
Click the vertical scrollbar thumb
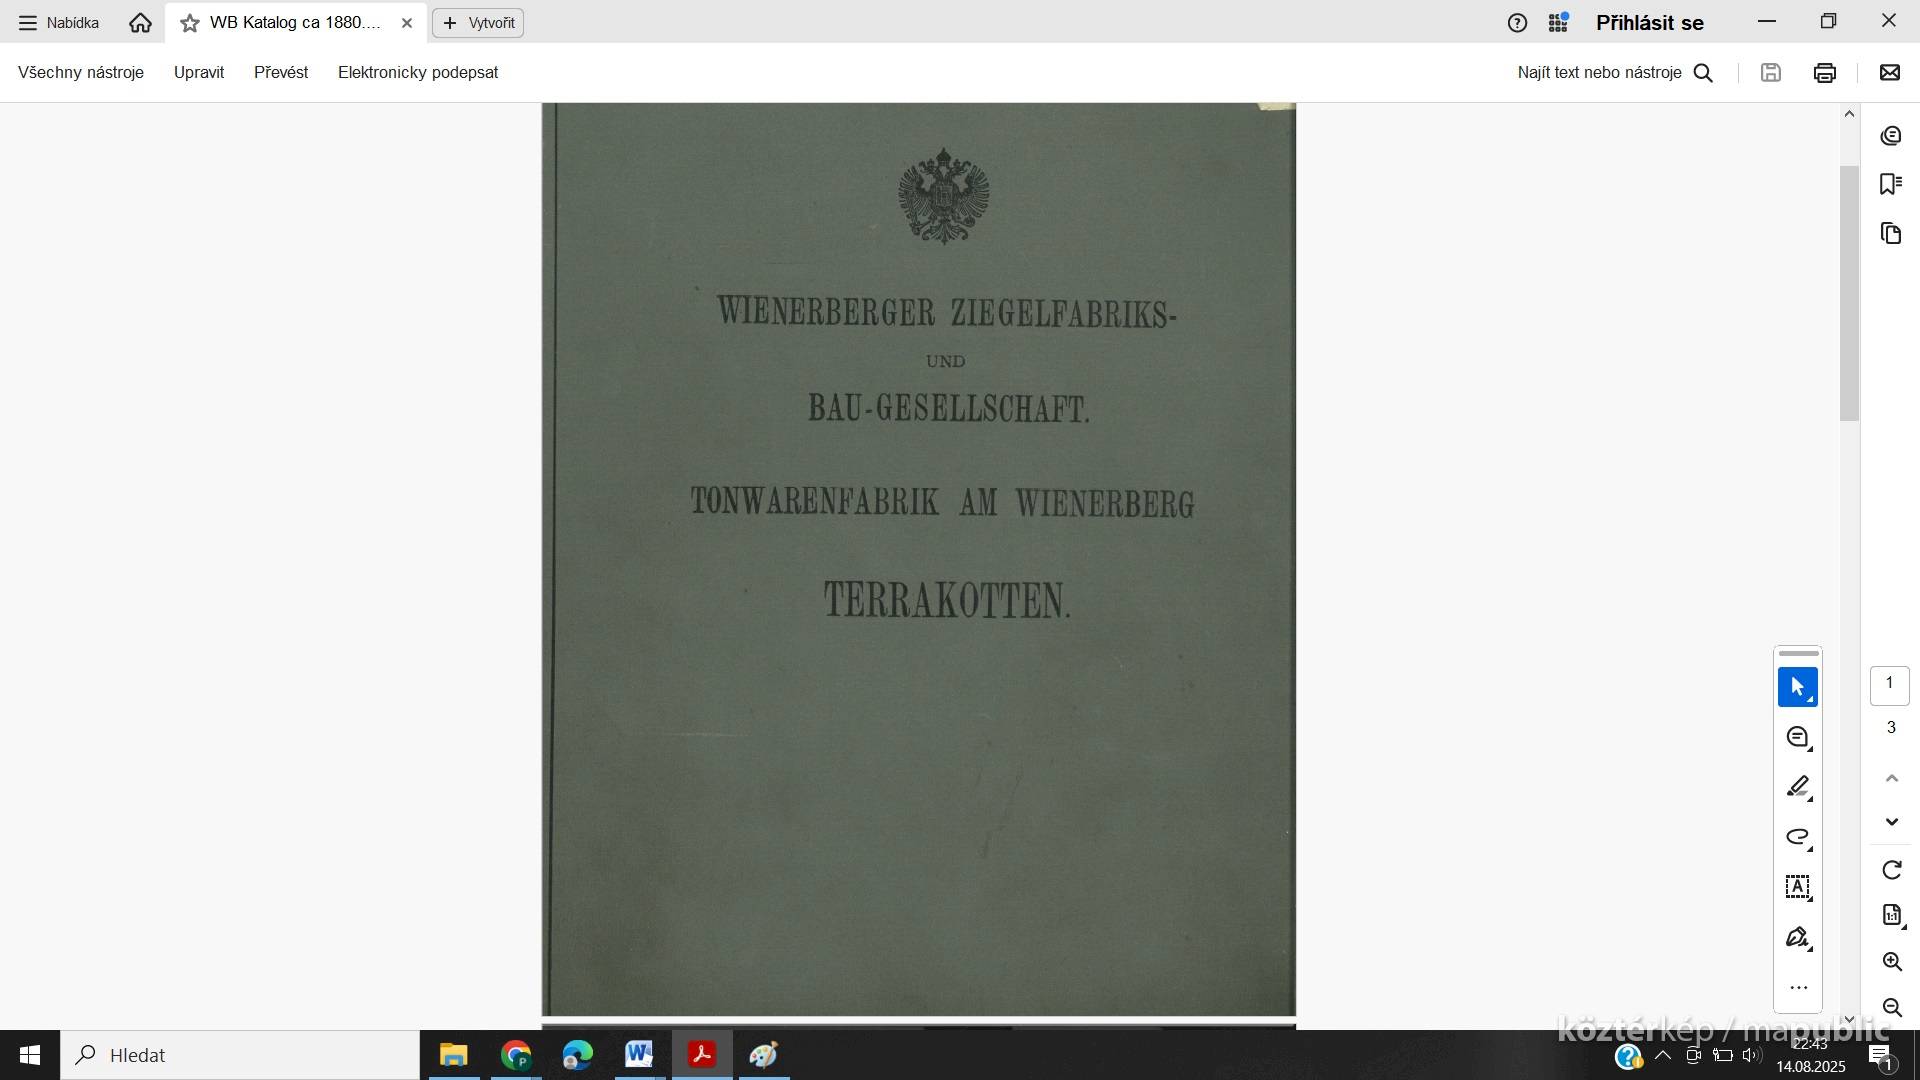pyautogui.click(x=1849, y=293)
